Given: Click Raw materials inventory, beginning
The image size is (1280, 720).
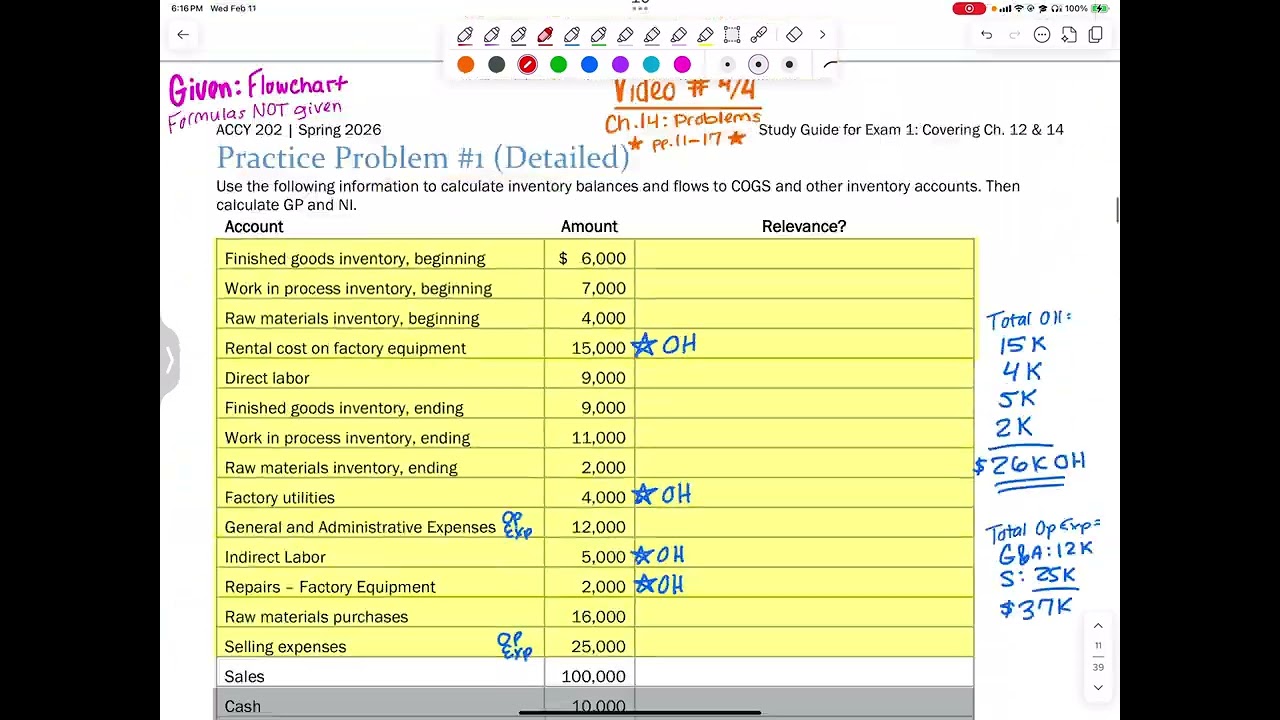Looking at the screenshot, I should (x=595, y=319).
